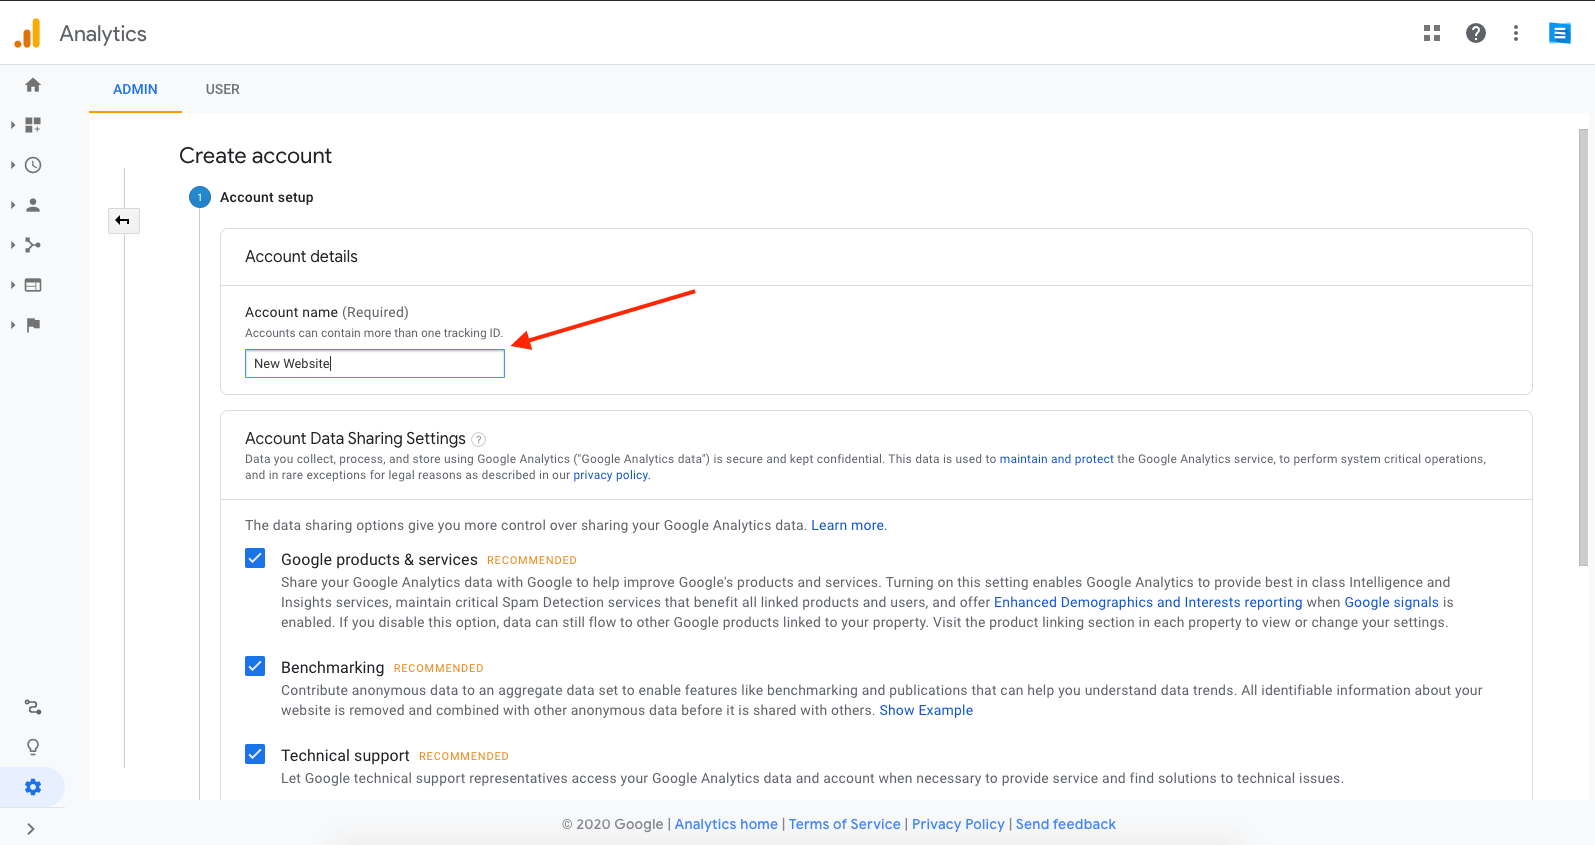Expand the Behavior sidebar arrow
The width and height of the screenshot is (1595, 845).
tap(13, 285)
